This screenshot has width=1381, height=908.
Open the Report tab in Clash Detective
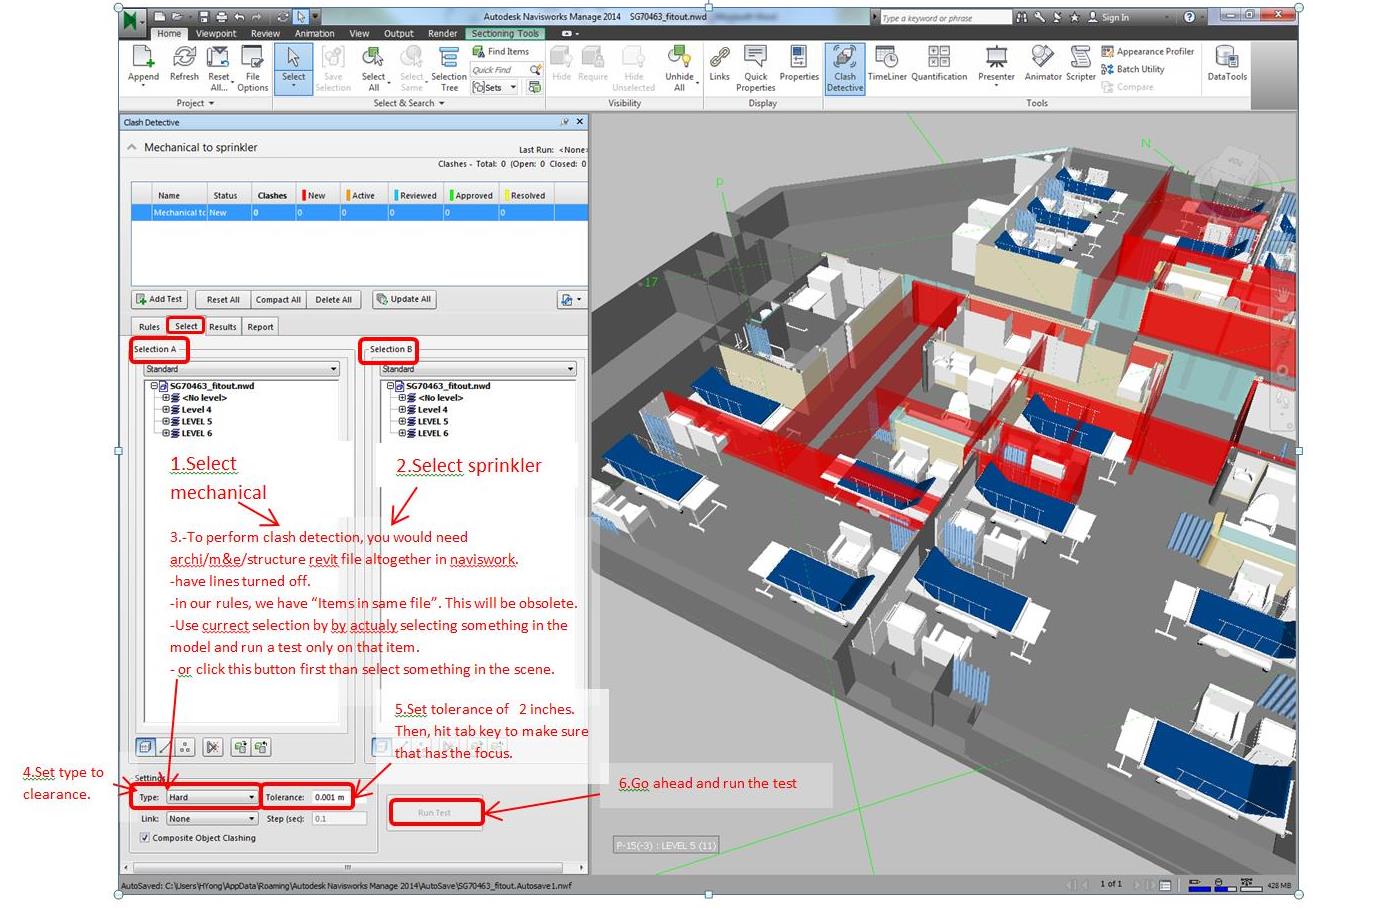[x=260, y=327]
